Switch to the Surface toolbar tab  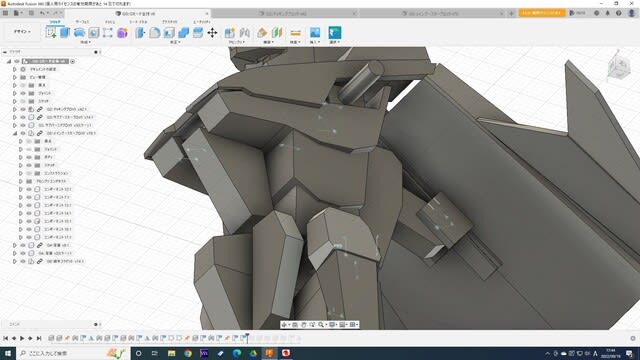coord(82,22)
